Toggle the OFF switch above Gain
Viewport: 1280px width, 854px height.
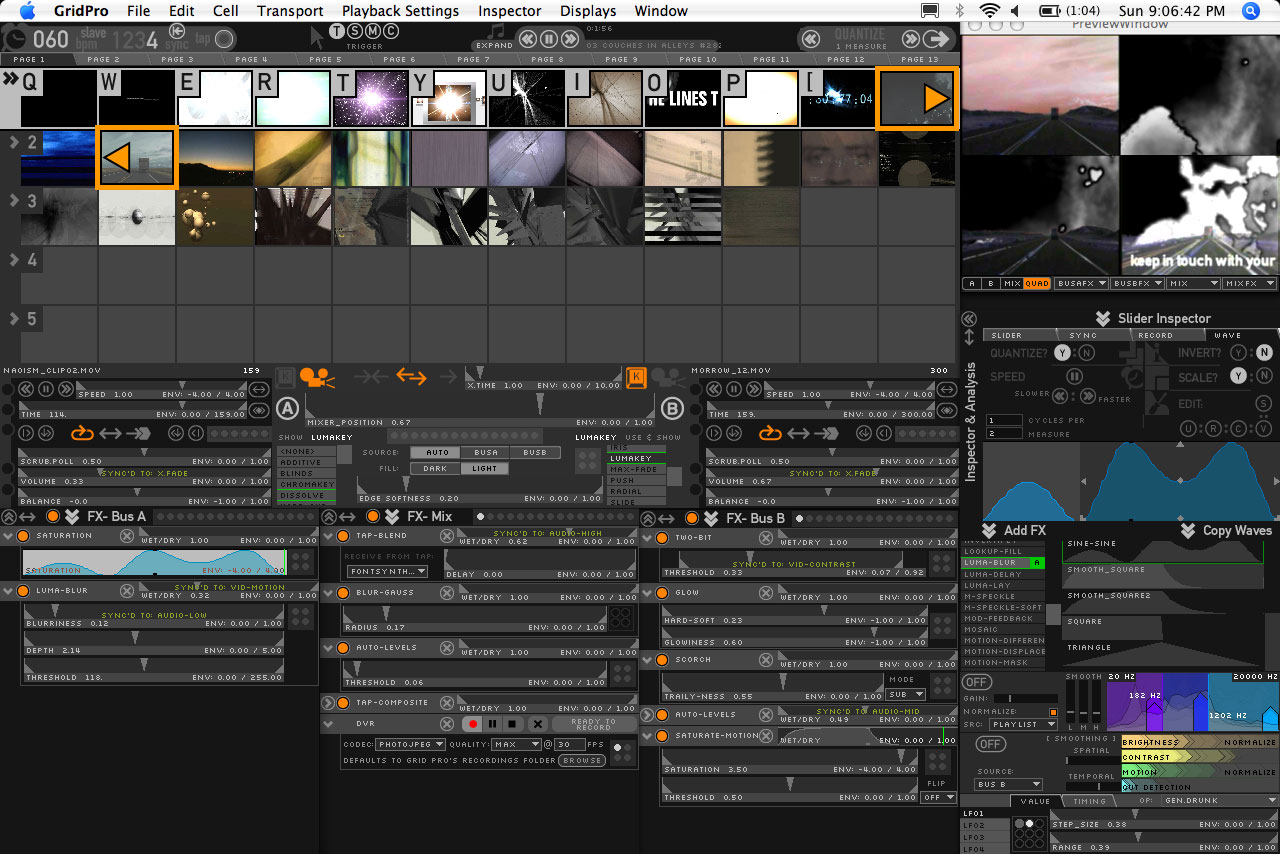coord(977,682)
